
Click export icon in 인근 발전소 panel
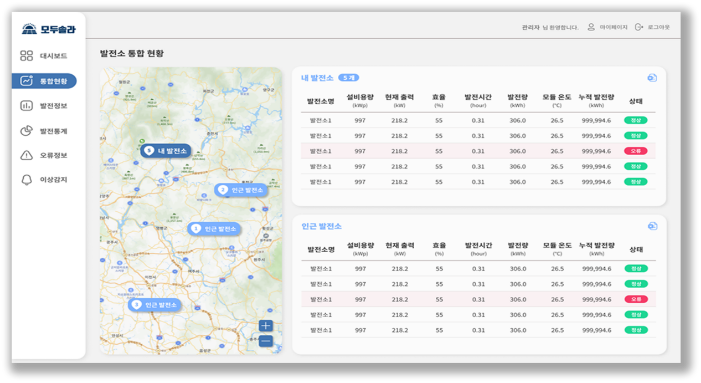click(x=653, y=226)
